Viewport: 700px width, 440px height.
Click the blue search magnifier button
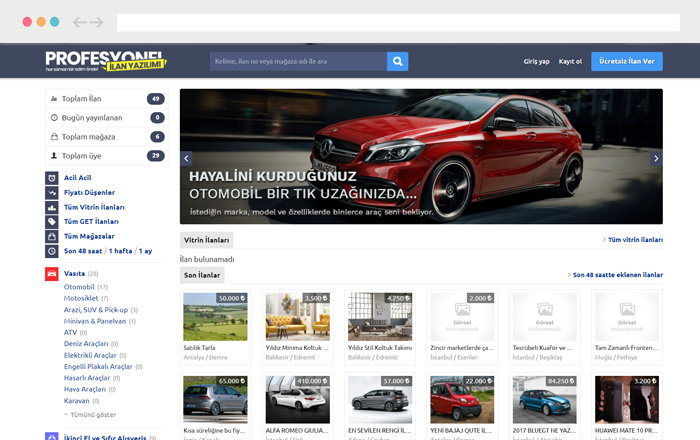tap(397, 62)
